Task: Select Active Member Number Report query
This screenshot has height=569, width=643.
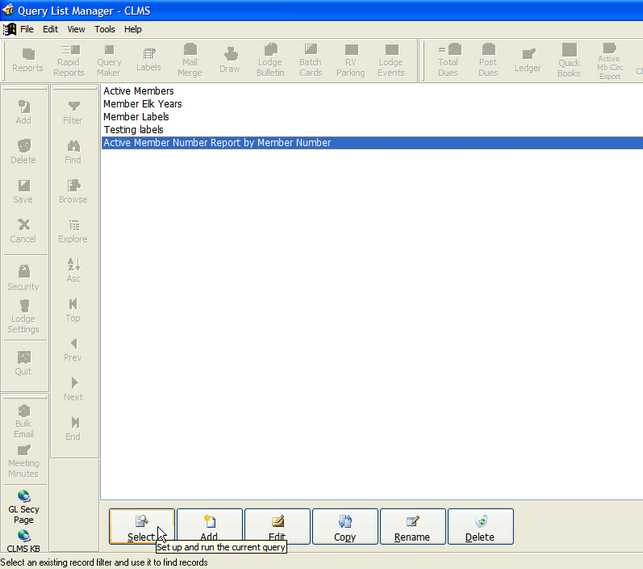Action: pos(217,143)
